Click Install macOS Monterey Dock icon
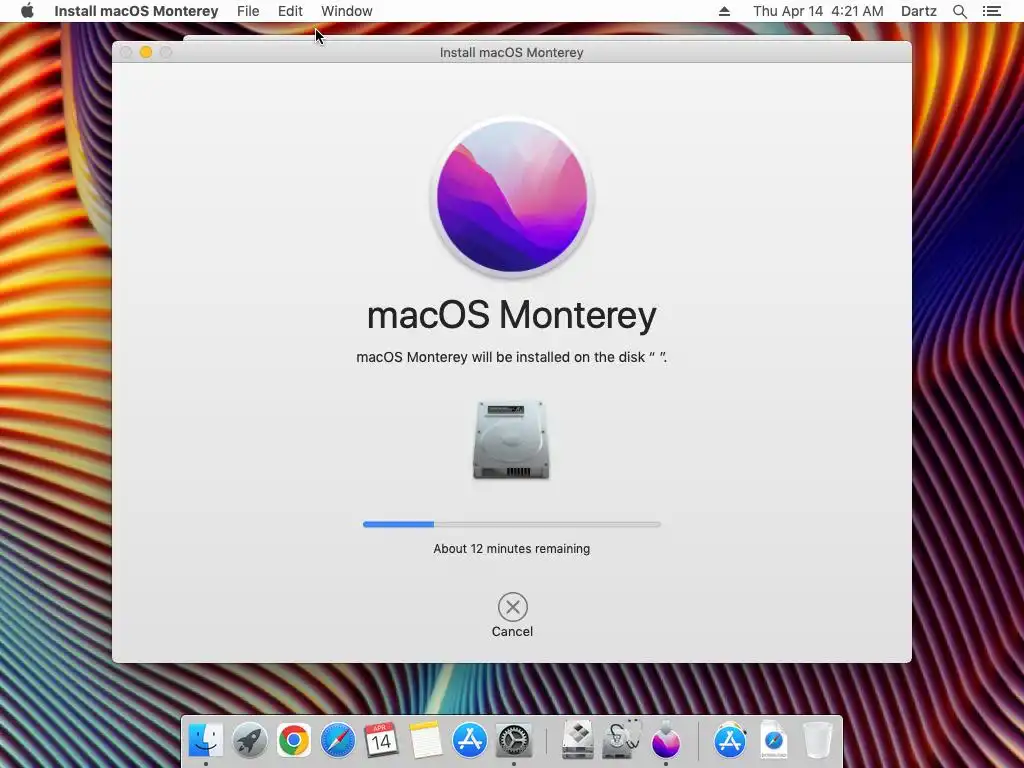The image size is (1024, 768). pos(665,740)
